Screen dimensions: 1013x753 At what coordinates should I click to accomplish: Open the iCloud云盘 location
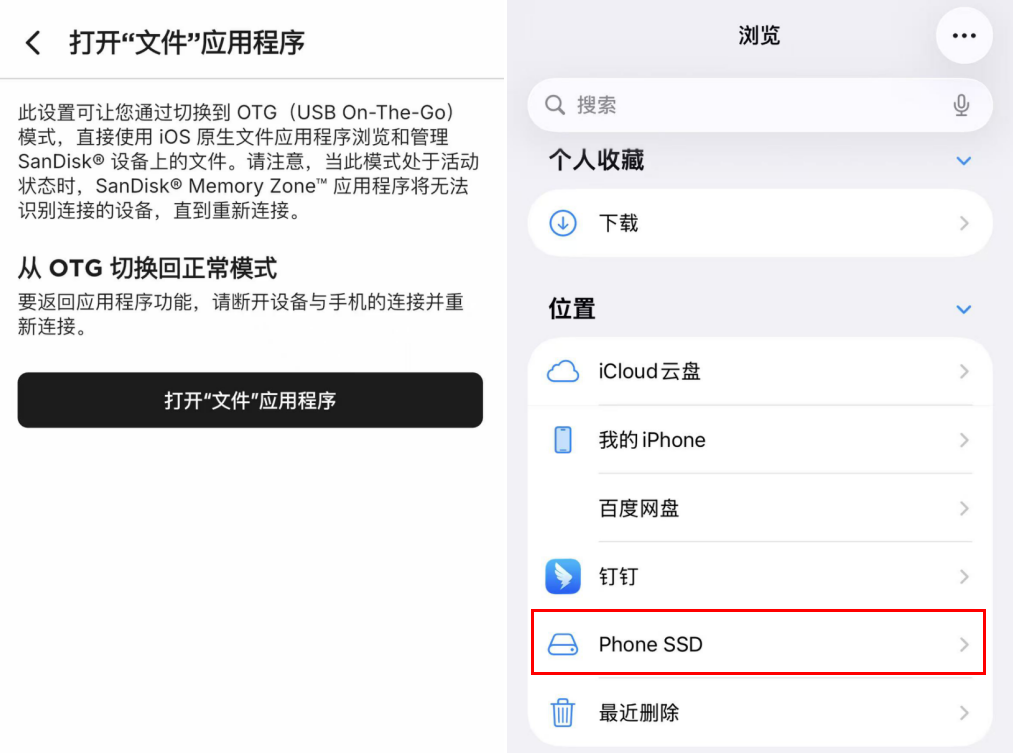650,372
